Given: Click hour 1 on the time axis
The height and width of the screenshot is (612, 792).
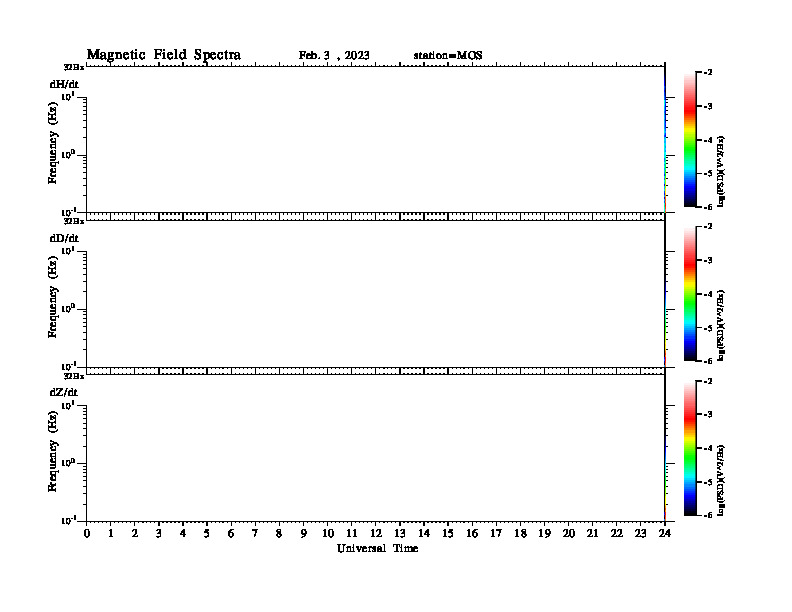Looking at the screenshot, I should [x=111, y=534].
